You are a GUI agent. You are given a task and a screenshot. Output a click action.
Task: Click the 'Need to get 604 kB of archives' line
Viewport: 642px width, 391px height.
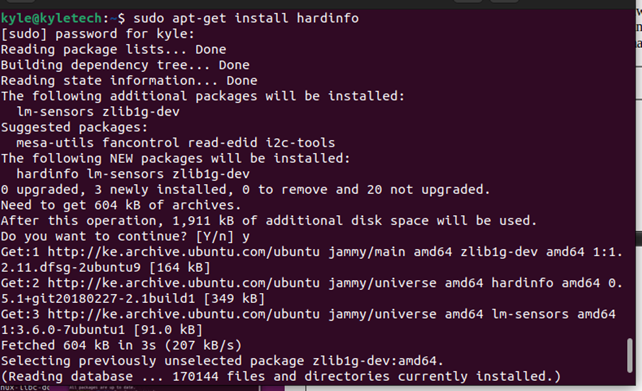point(121,205)
